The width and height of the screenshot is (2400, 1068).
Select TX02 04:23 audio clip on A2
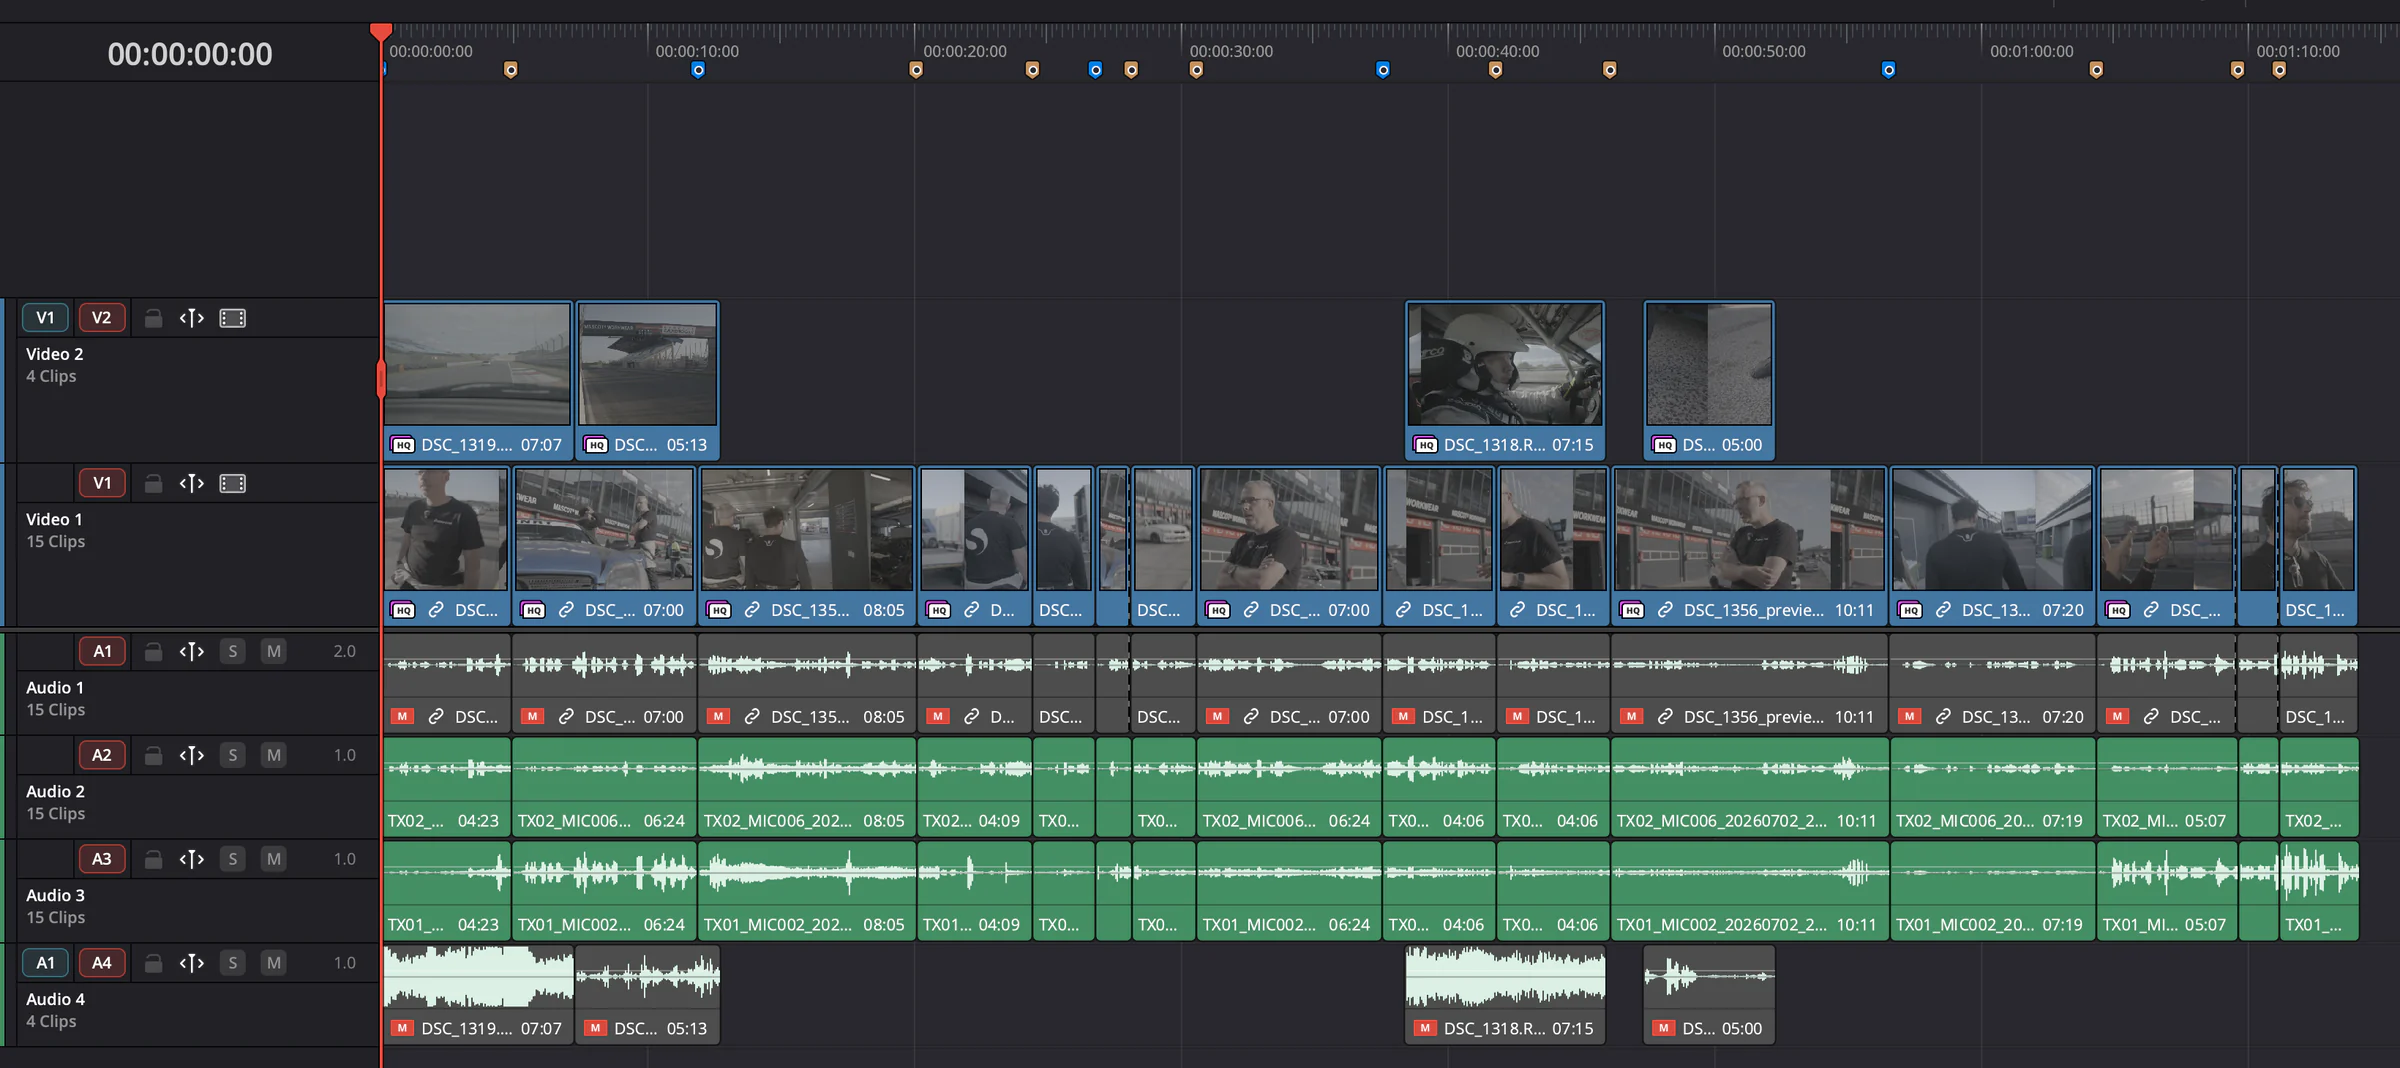447,787
